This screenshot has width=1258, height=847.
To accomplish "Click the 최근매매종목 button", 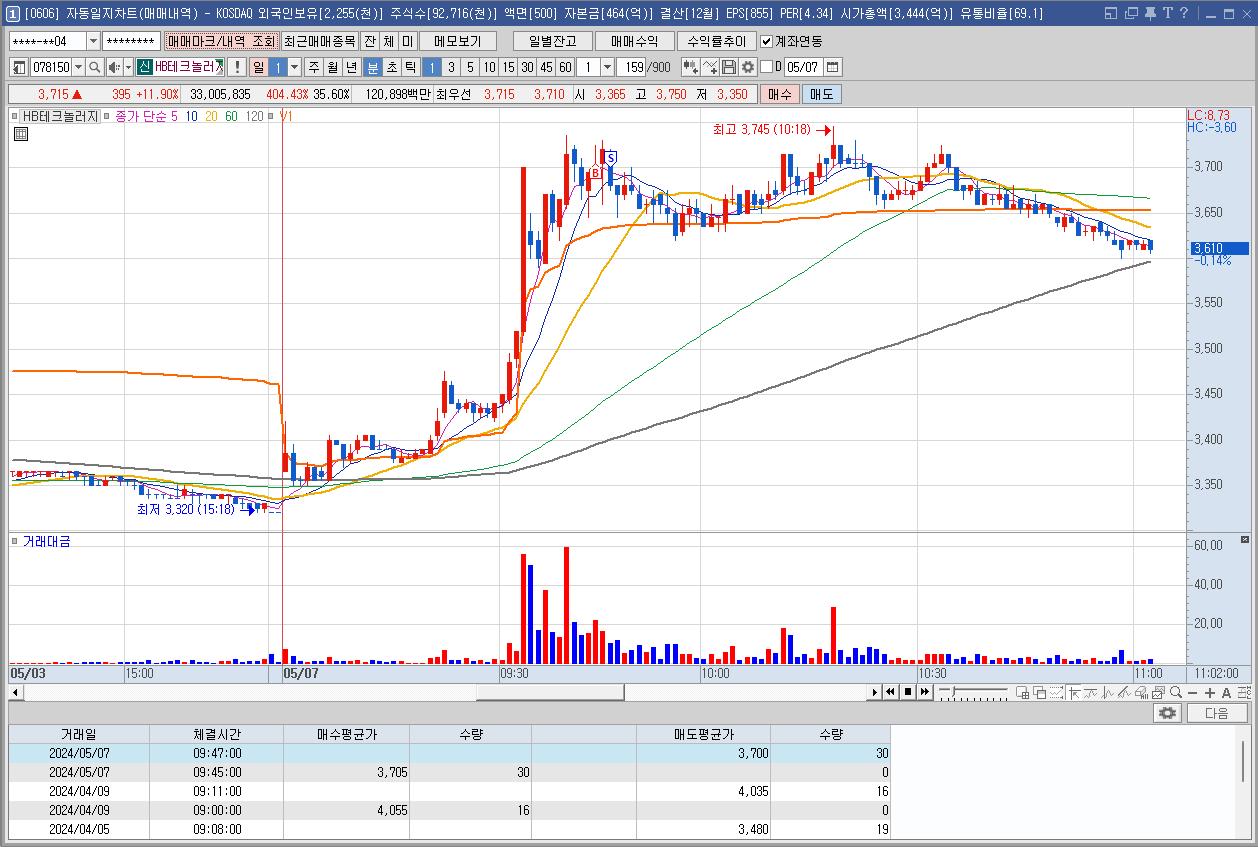I will click(x=319, y=41).
